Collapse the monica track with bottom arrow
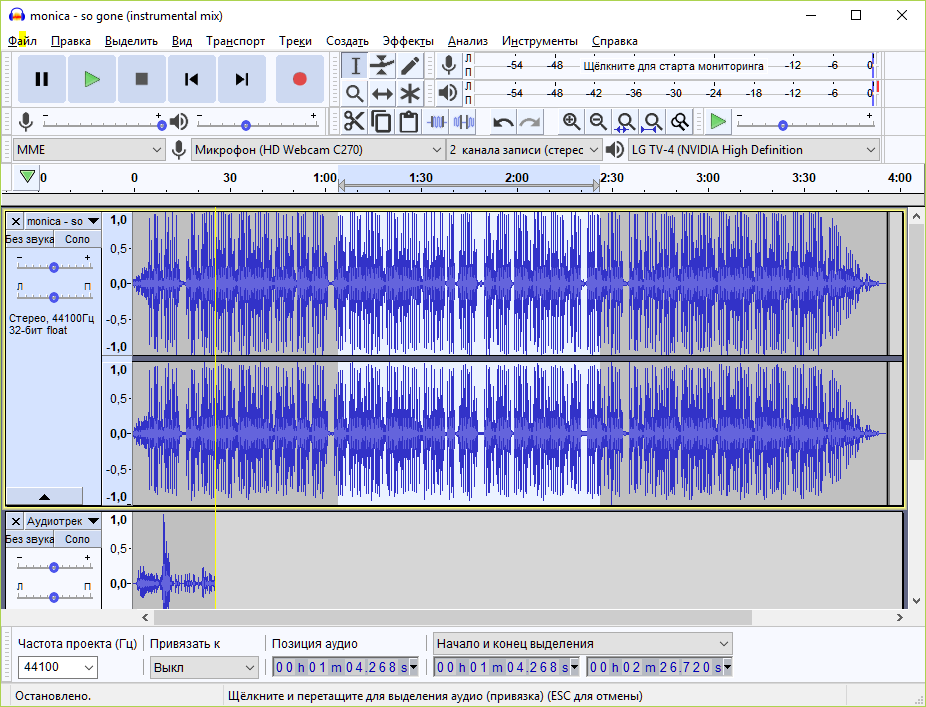The width and height of the screenshot is (926, 707). point(44,496)
